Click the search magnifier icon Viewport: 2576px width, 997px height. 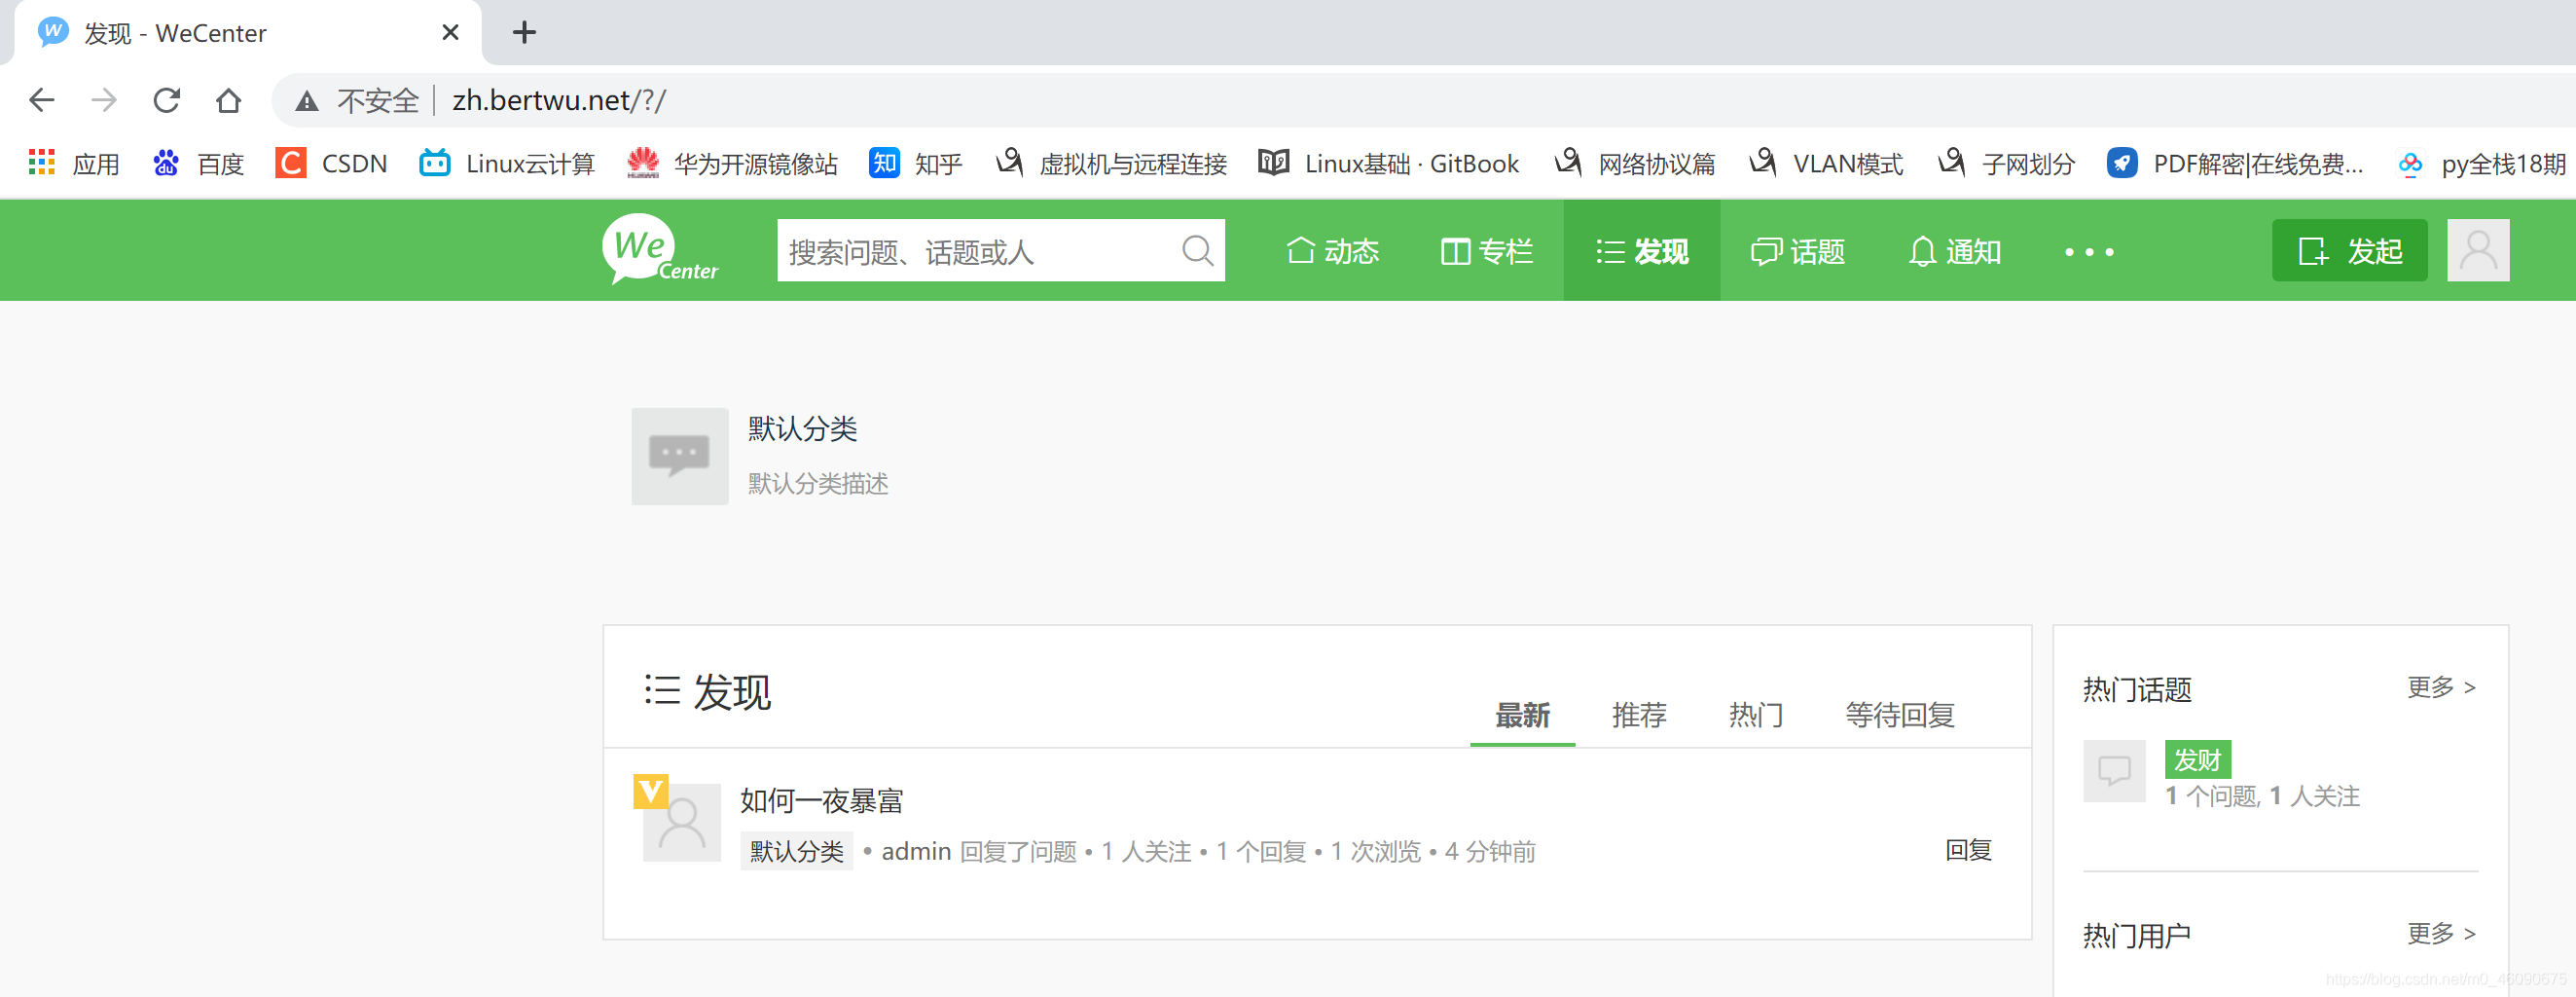[x=1197, y=250]
